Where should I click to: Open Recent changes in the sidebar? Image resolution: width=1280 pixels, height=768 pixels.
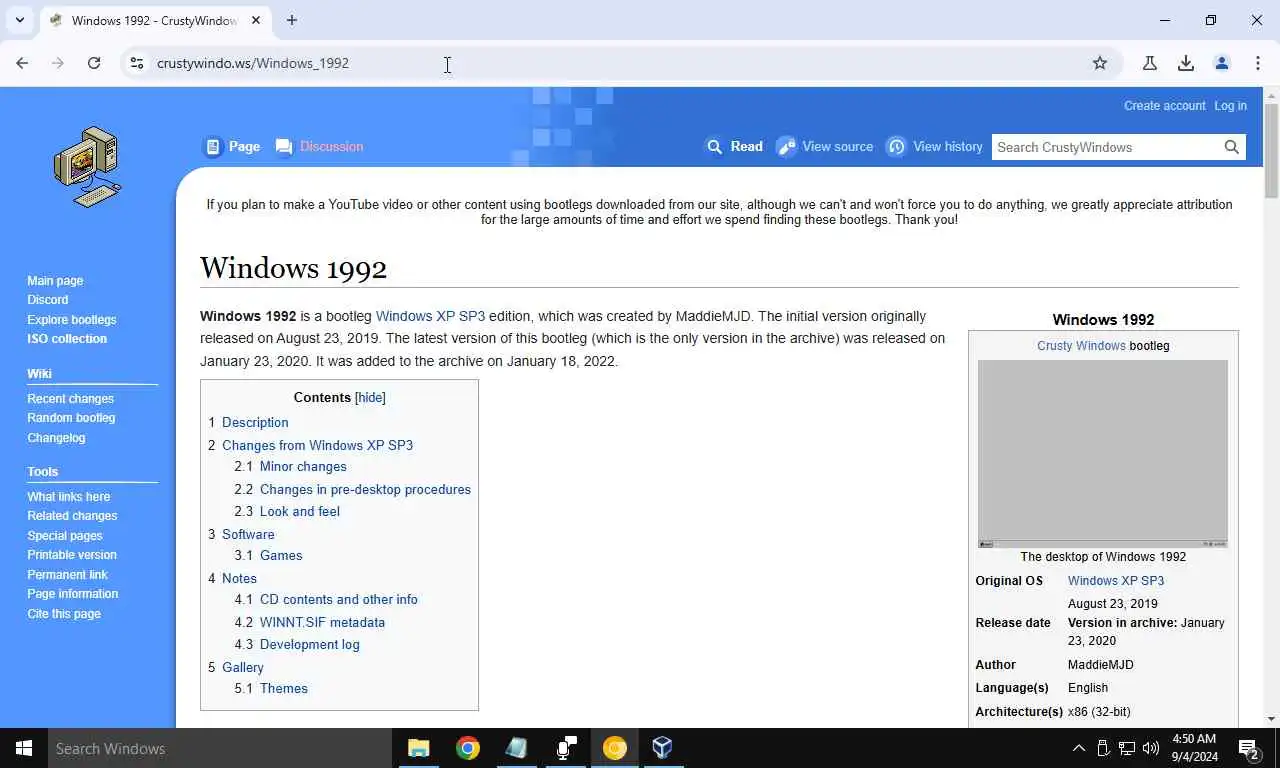coord(71,399)
